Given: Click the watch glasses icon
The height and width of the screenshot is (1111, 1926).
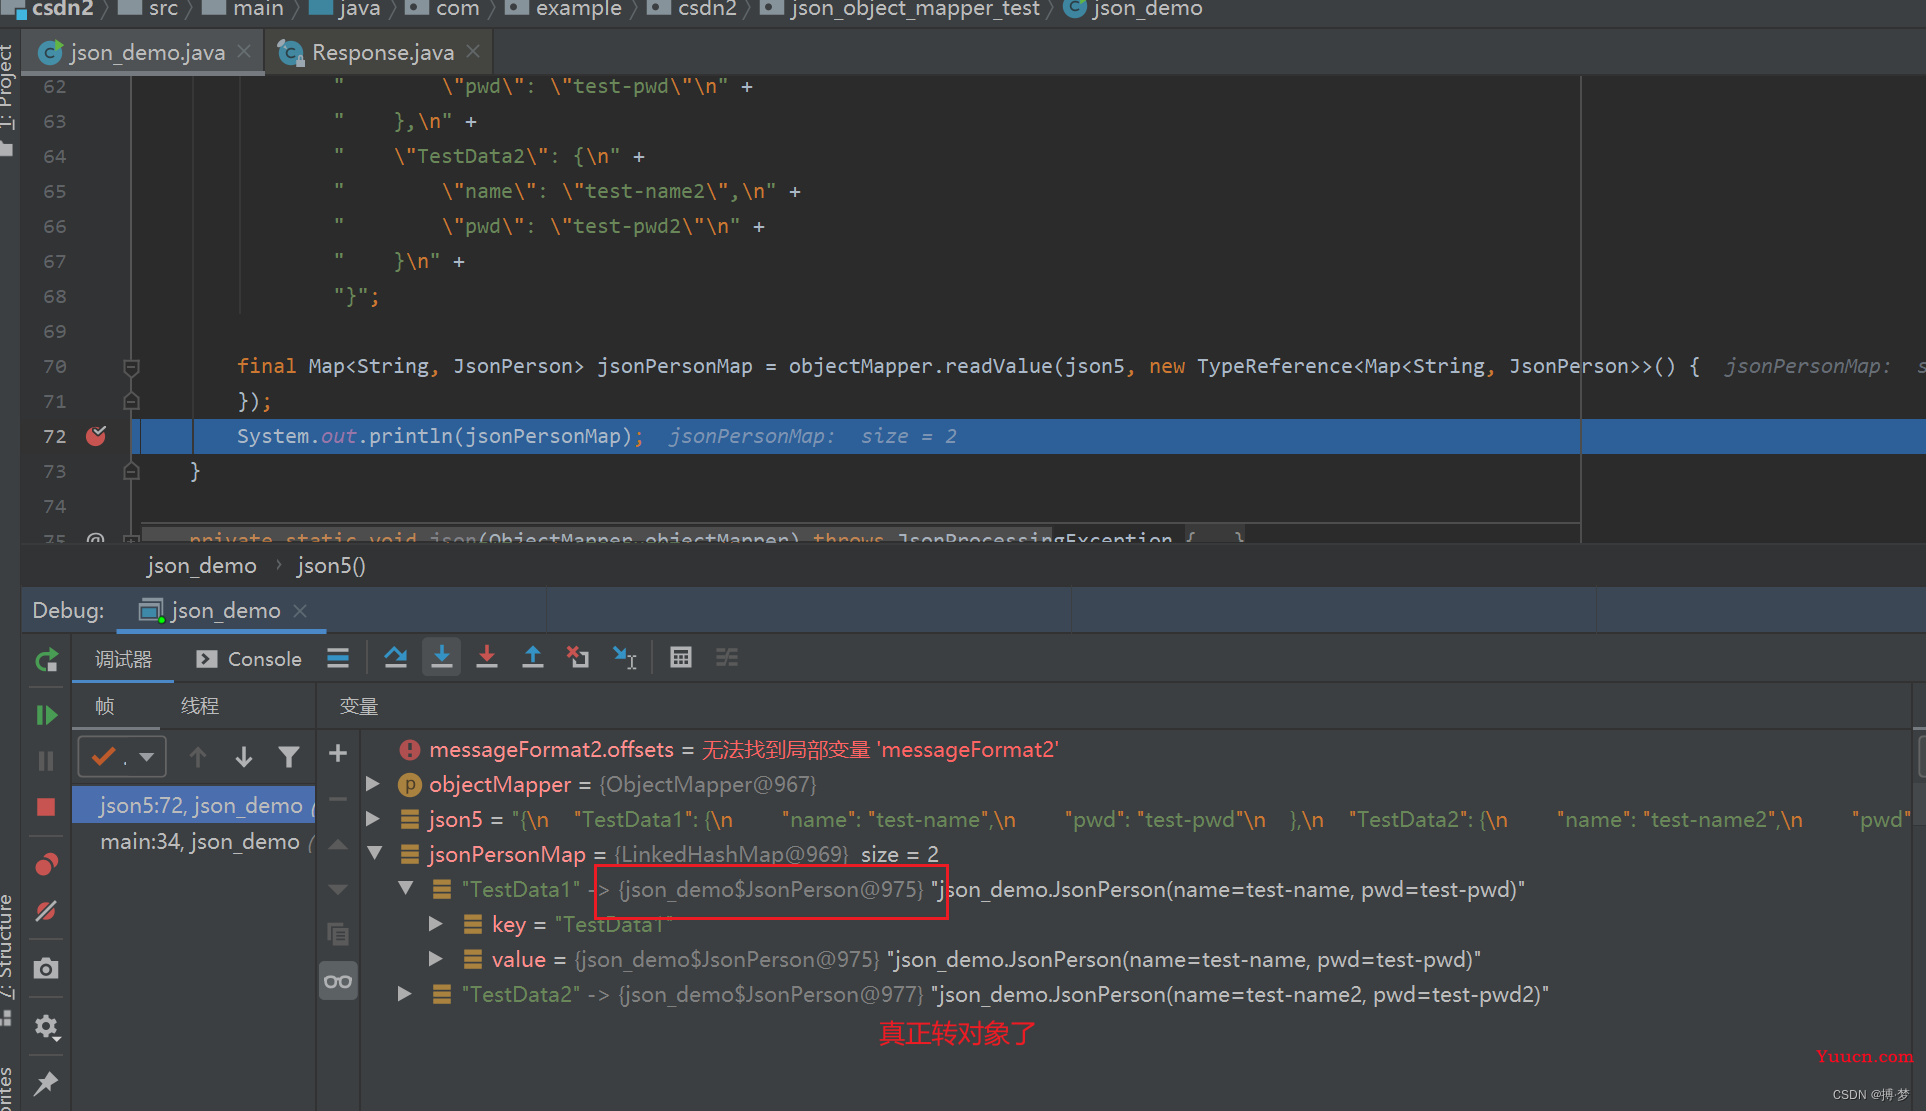Looking at the screenshot, I should 338,981.
